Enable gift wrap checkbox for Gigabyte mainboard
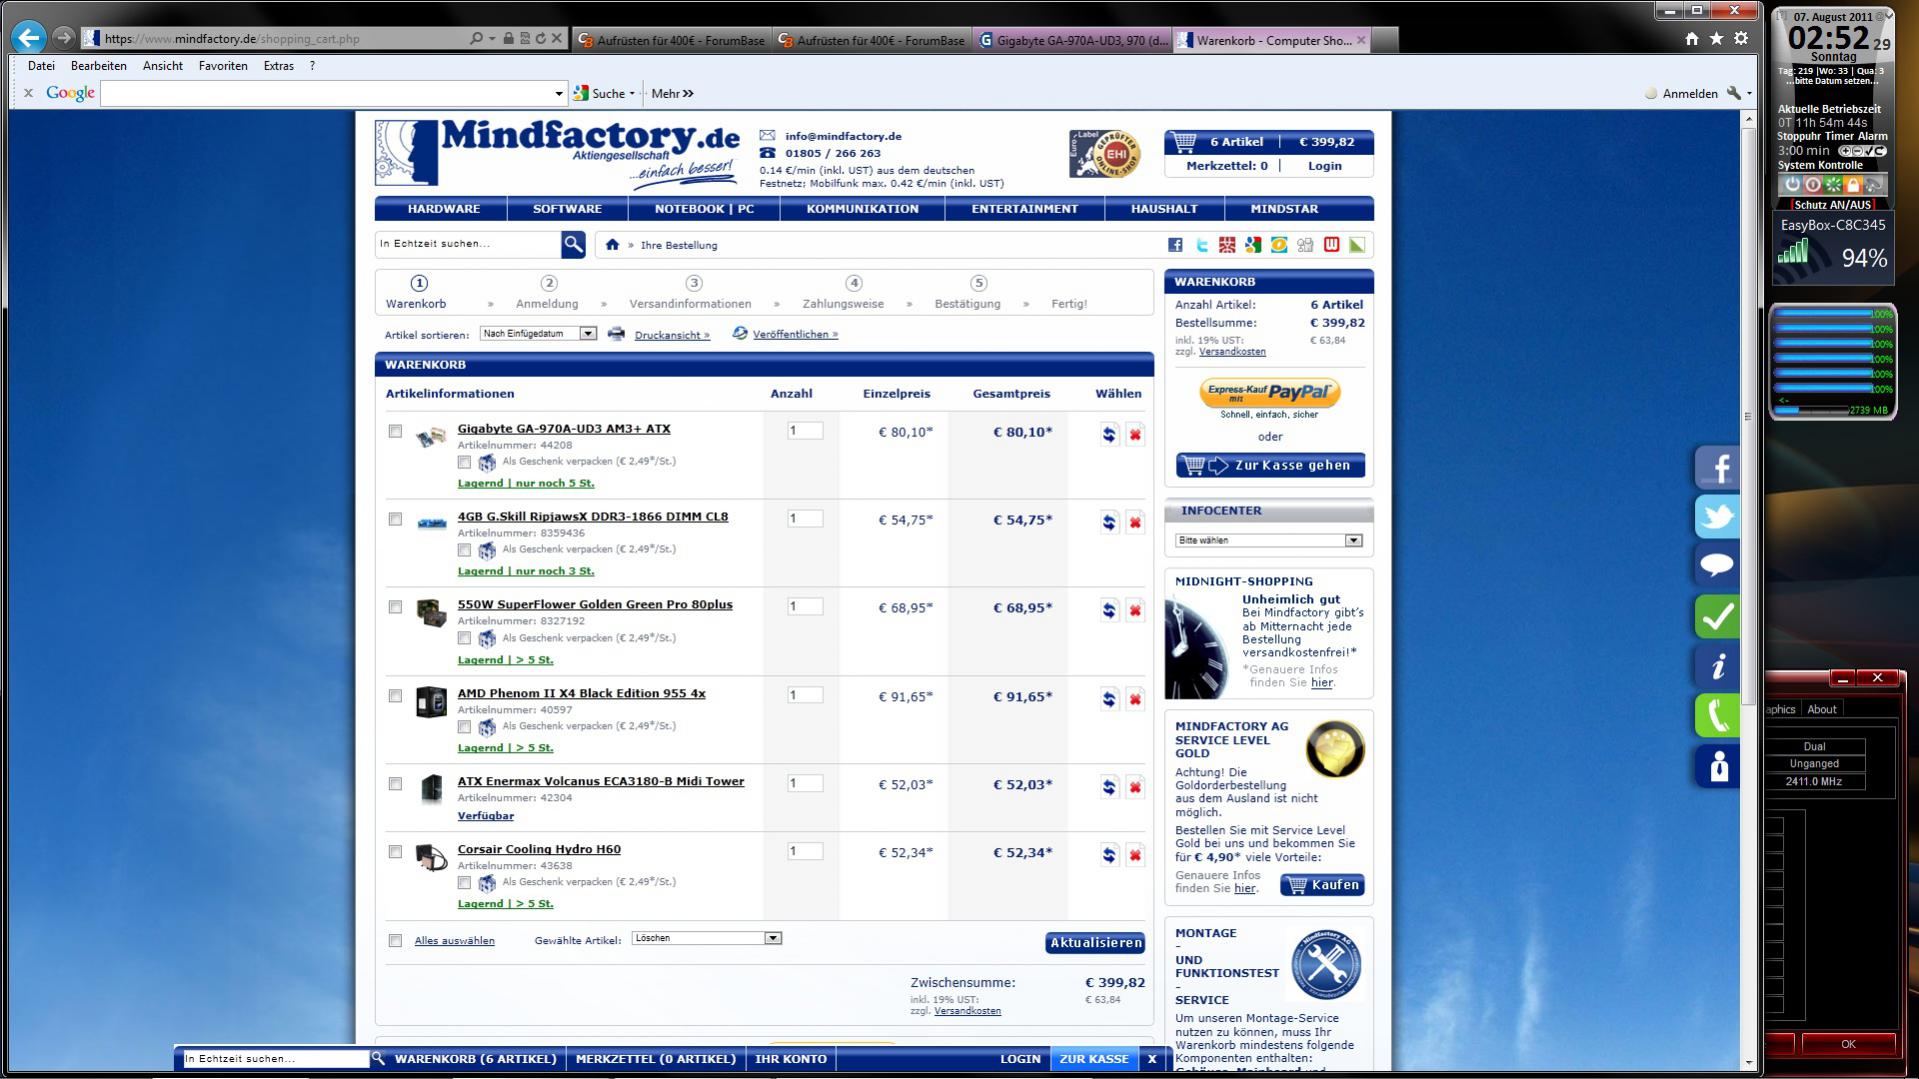The height and width of the screenshot is (1079, 1919). (x=464, y=462)
